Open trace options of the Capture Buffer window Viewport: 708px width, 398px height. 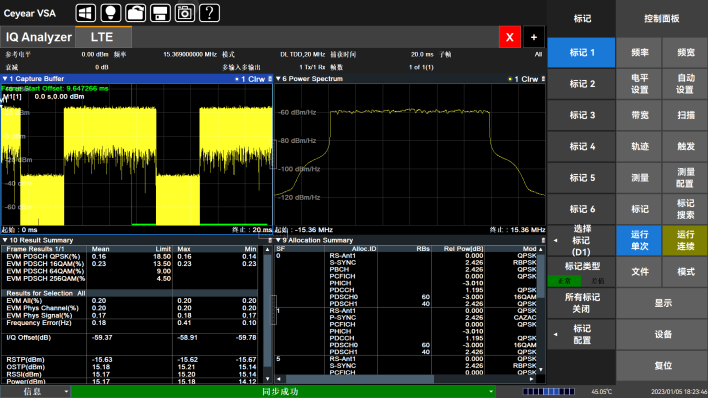(x=270, y=79)
